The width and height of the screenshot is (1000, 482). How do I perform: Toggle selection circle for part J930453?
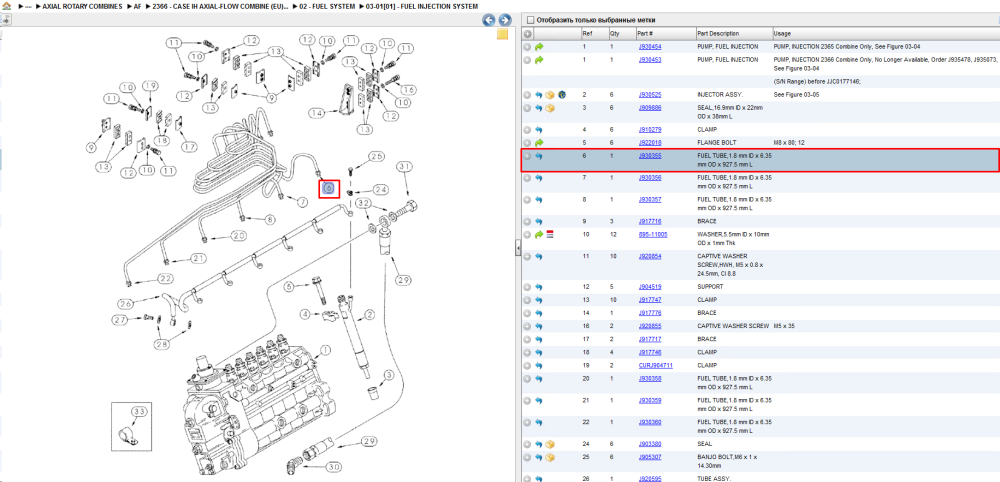pos(527,60)
